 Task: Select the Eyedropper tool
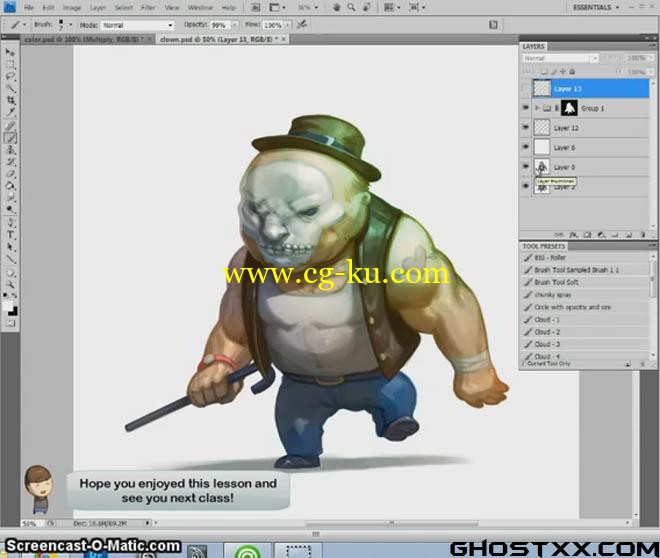(x=10, y=112)
